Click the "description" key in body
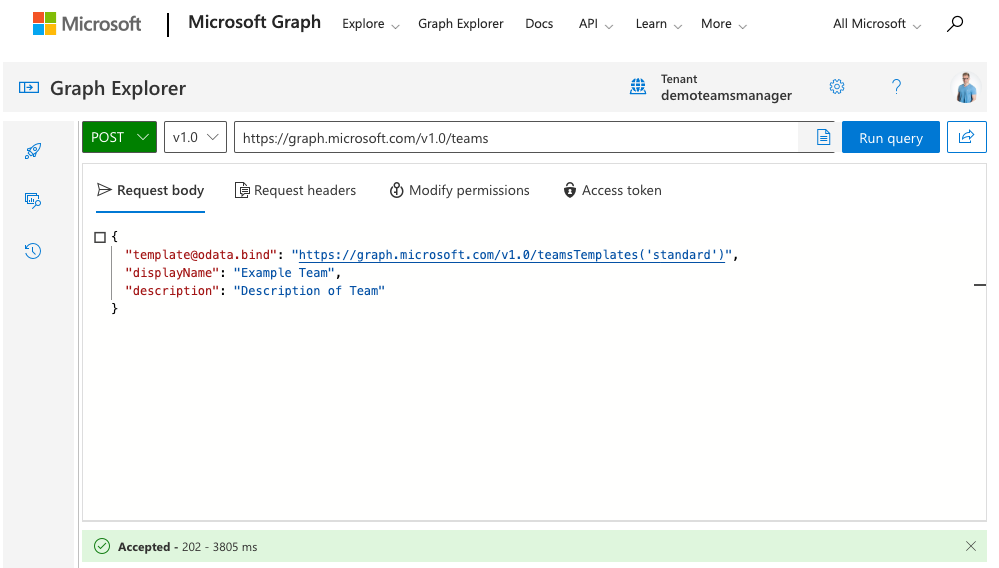Screen dimensions: 999x568 pyautogui.click(x=172, y=290)
